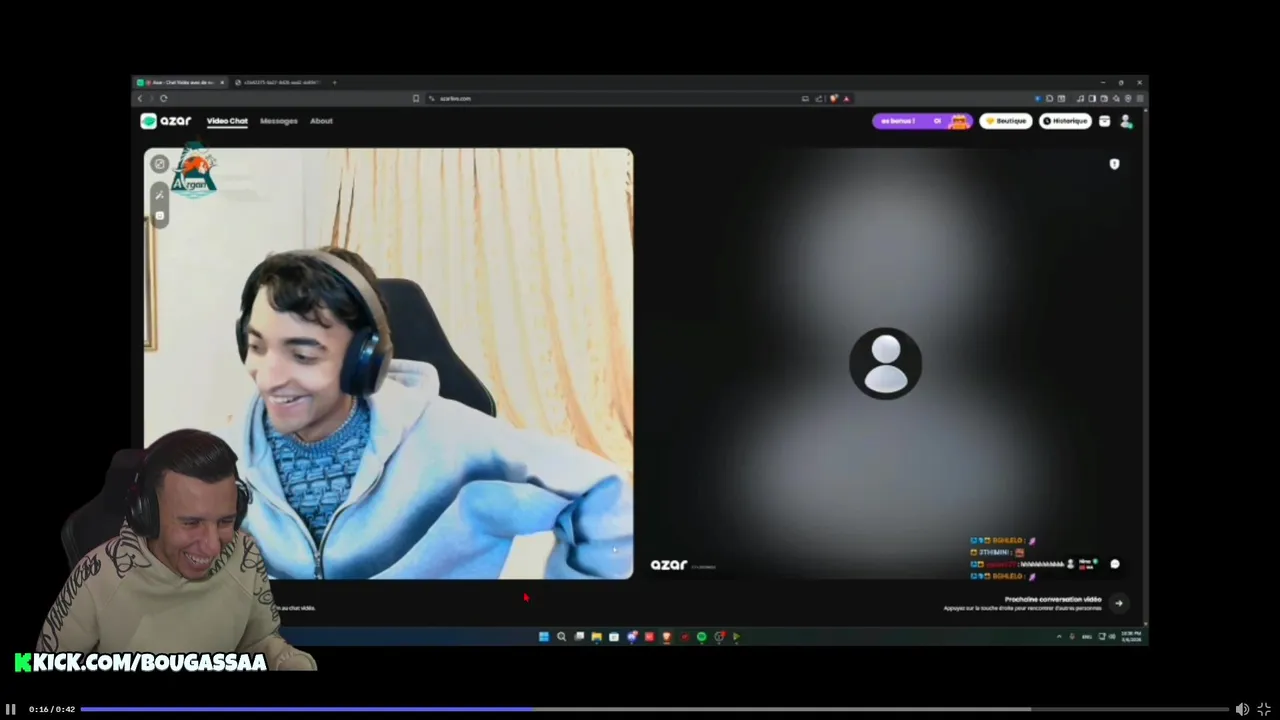Seek along the video progress bar
Screen dimensions: 1280x720
[655, 709]
